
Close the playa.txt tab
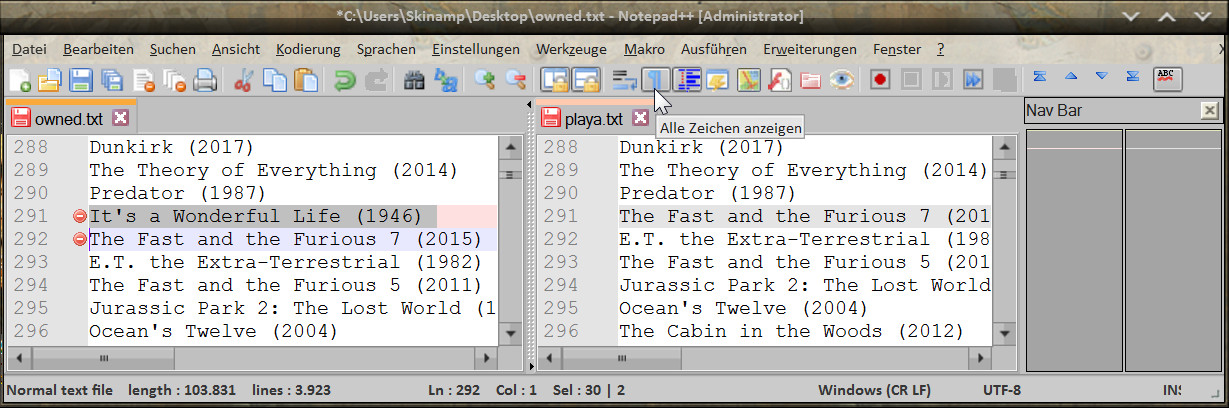641,118
